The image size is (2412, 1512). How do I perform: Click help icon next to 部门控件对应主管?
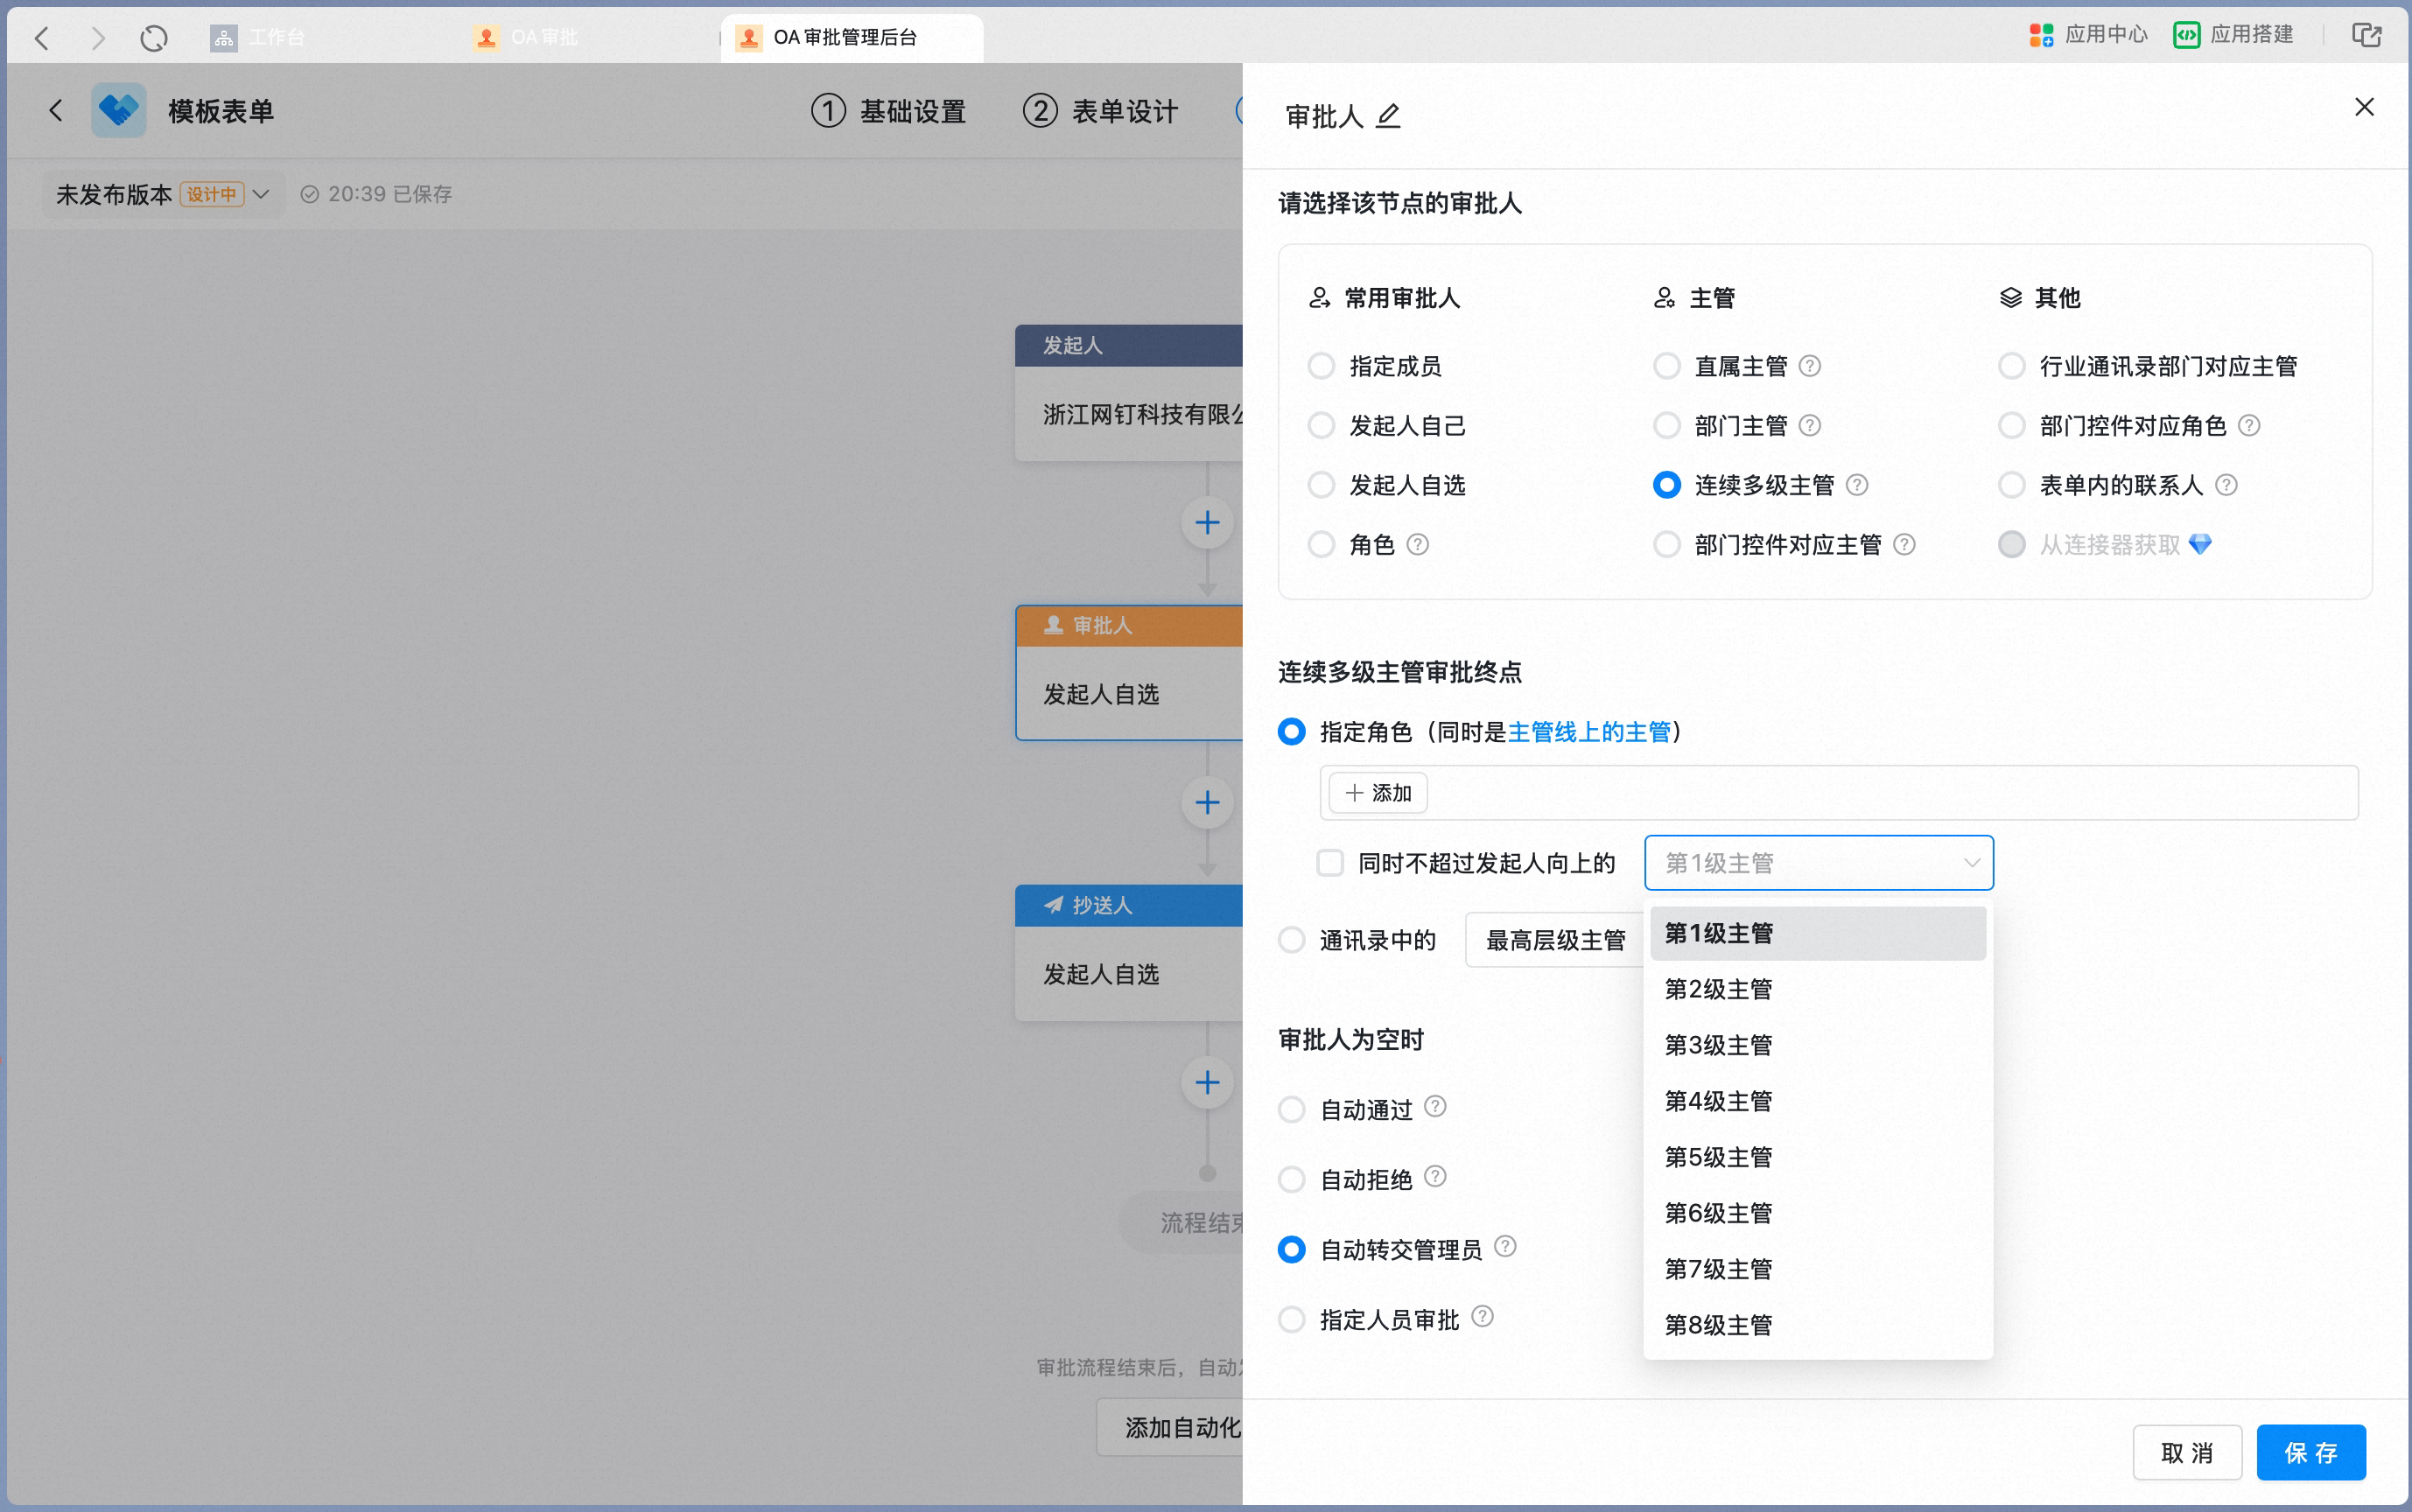click(x=1904, y=545)
